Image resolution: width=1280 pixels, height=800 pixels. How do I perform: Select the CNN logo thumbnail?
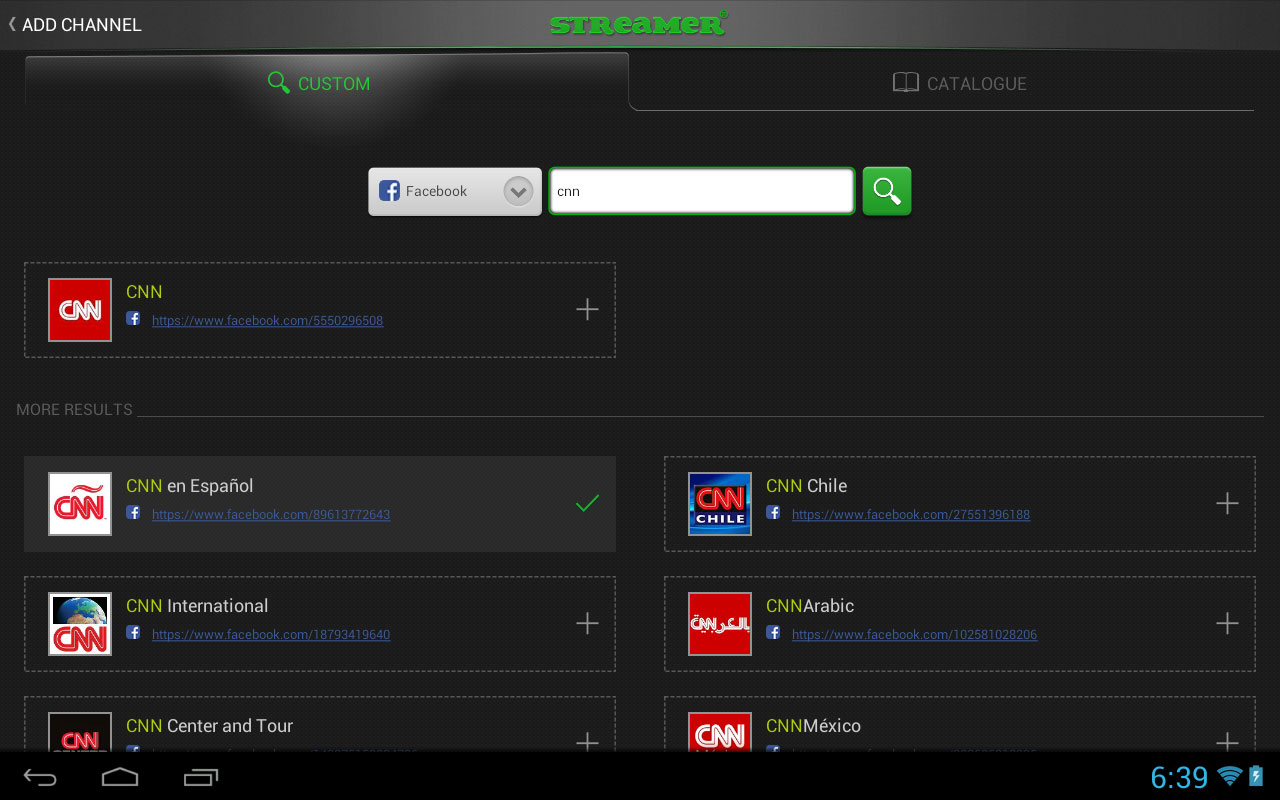[x=80, y=310]
